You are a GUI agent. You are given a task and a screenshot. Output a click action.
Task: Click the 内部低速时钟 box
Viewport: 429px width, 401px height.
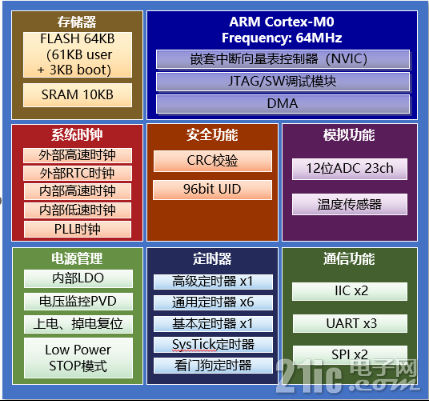coord(77,210)
